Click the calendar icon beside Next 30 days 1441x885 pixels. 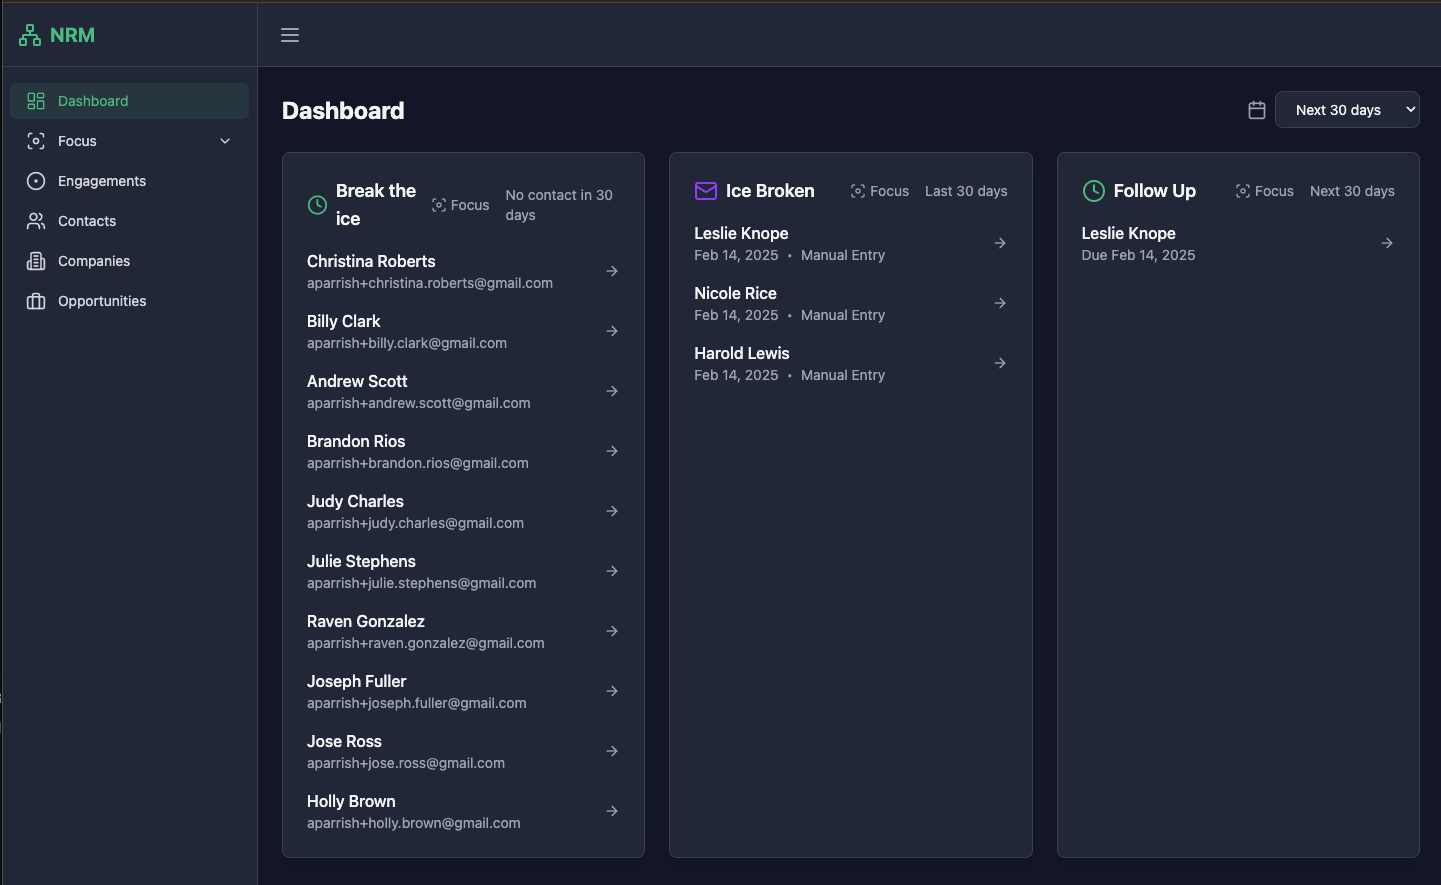click(1256, 110)
